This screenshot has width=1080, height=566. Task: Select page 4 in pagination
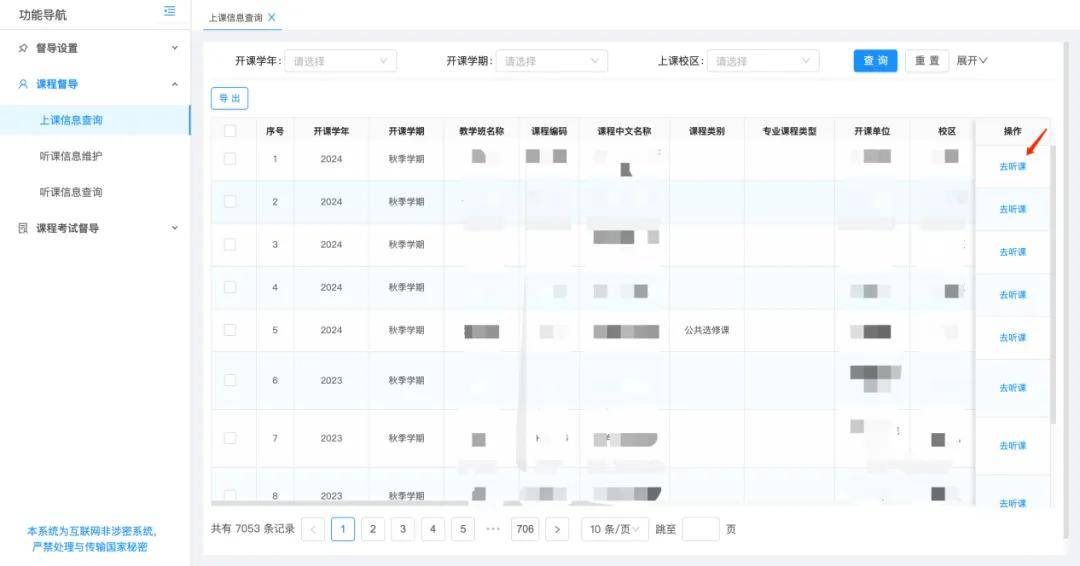[x=433, y=529]
